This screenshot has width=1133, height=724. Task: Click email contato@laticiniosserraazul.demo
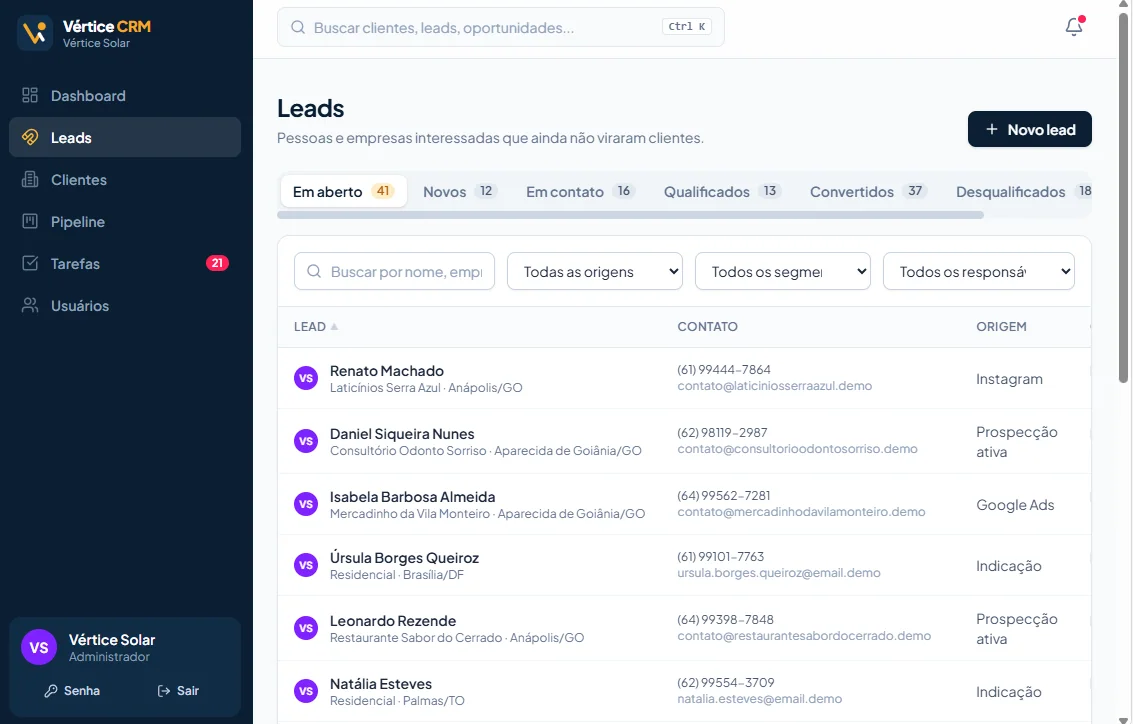775,386
